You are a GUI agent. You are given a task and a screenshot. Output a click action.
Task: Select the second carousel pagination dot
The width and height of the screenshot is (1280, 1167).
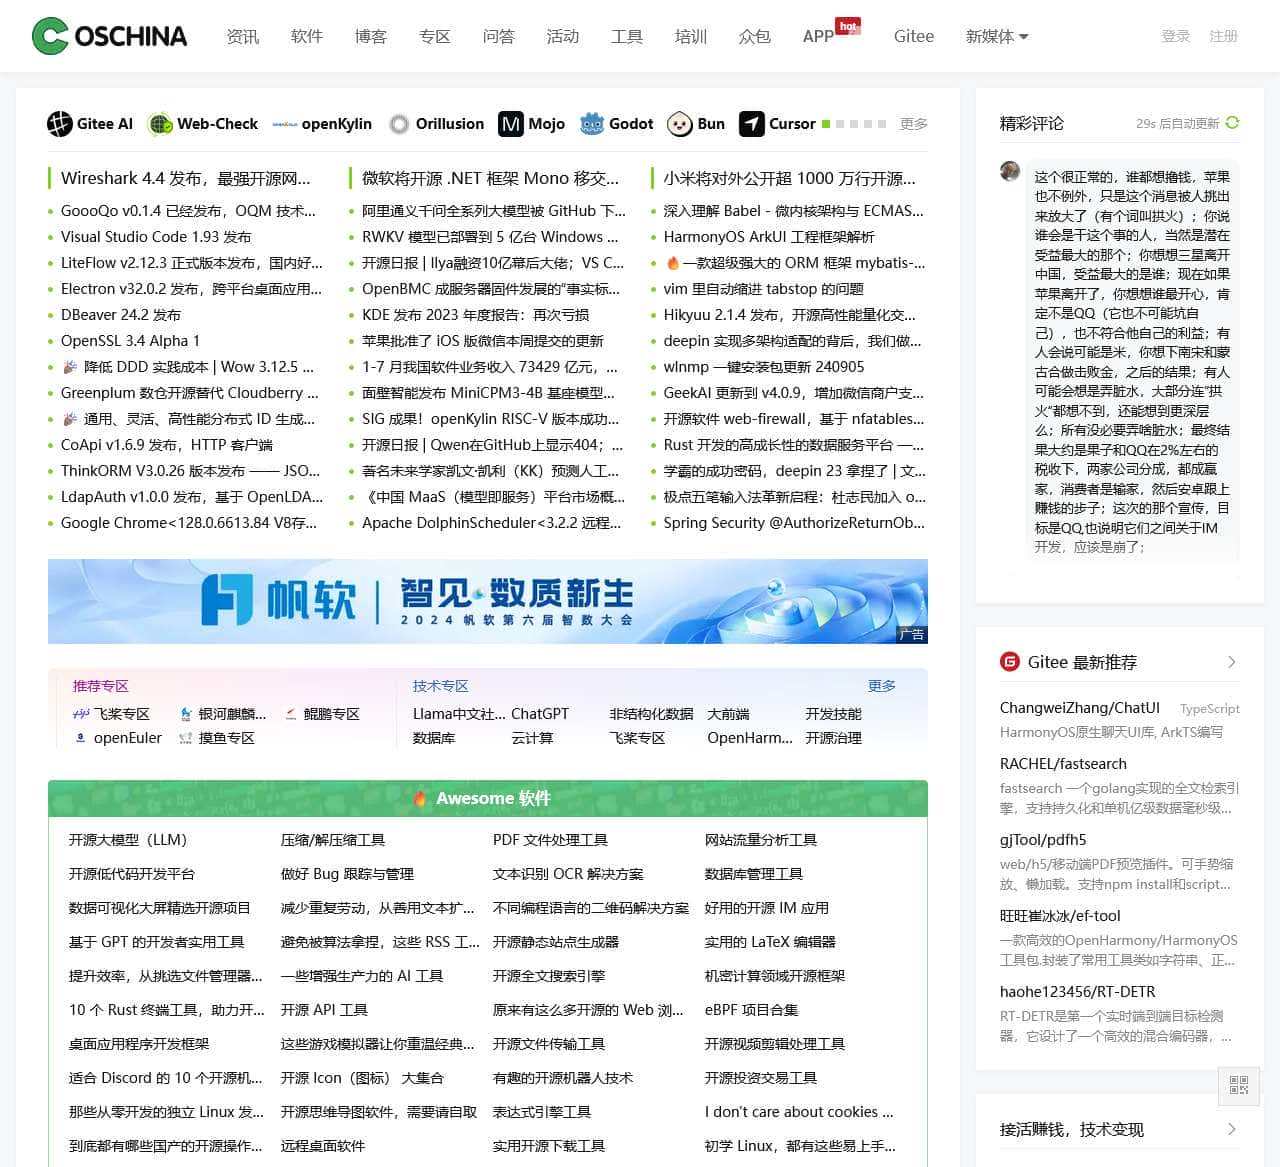click(840, 124)
